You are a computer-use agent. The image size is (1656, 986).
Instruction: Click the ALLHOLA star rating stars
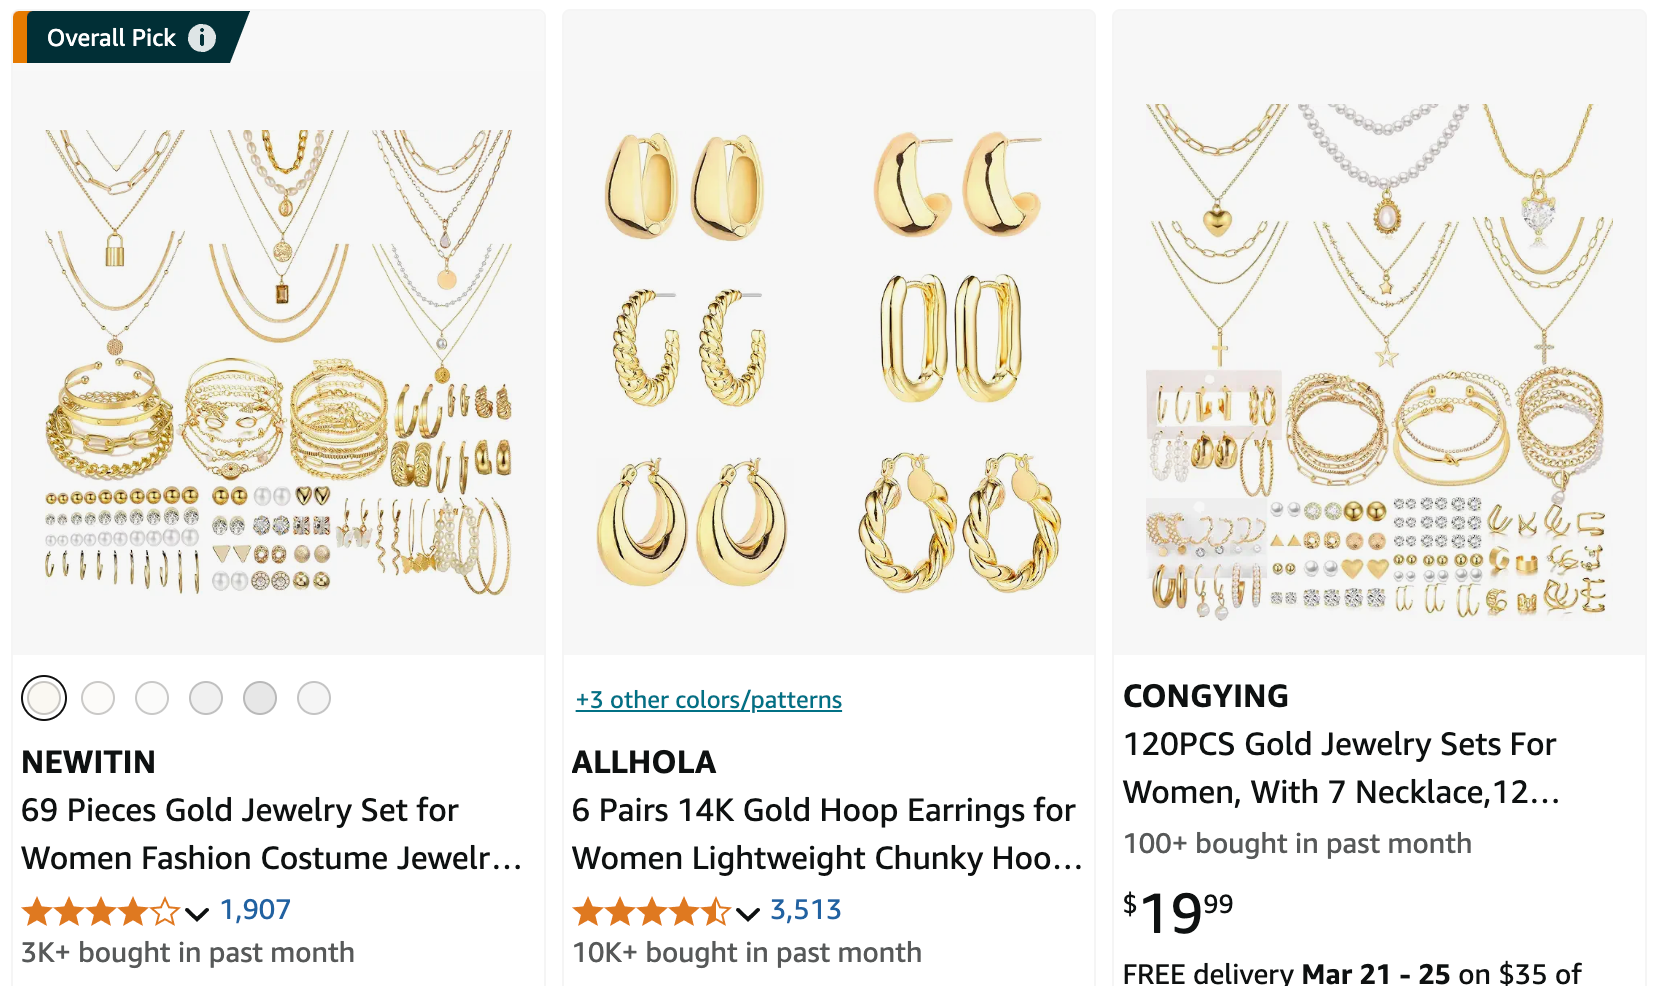pos(650,911)
